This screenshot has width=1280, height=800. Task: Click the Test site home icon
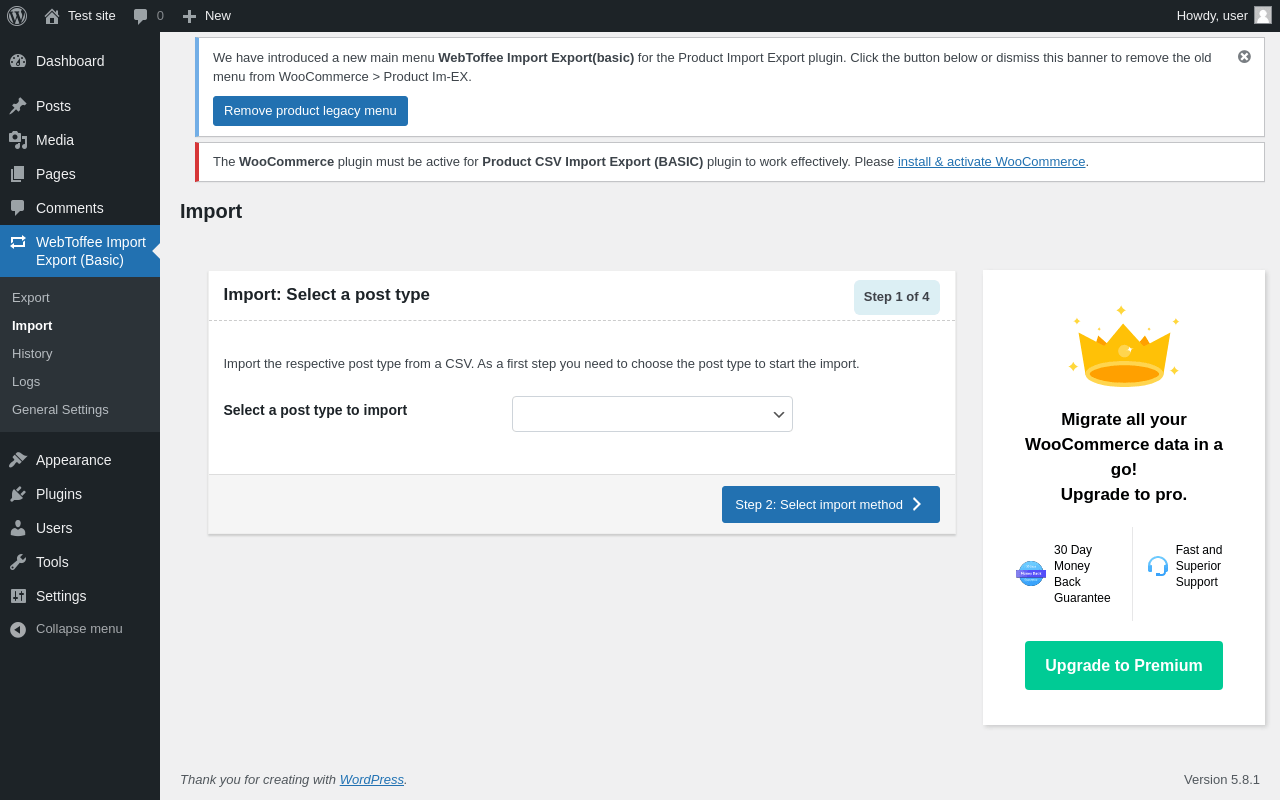[x=52, y=16]
